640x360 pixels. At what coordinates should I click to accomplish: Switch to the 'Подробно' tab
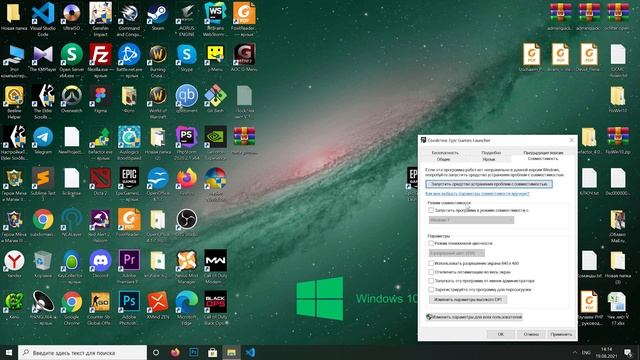[491, 153]
